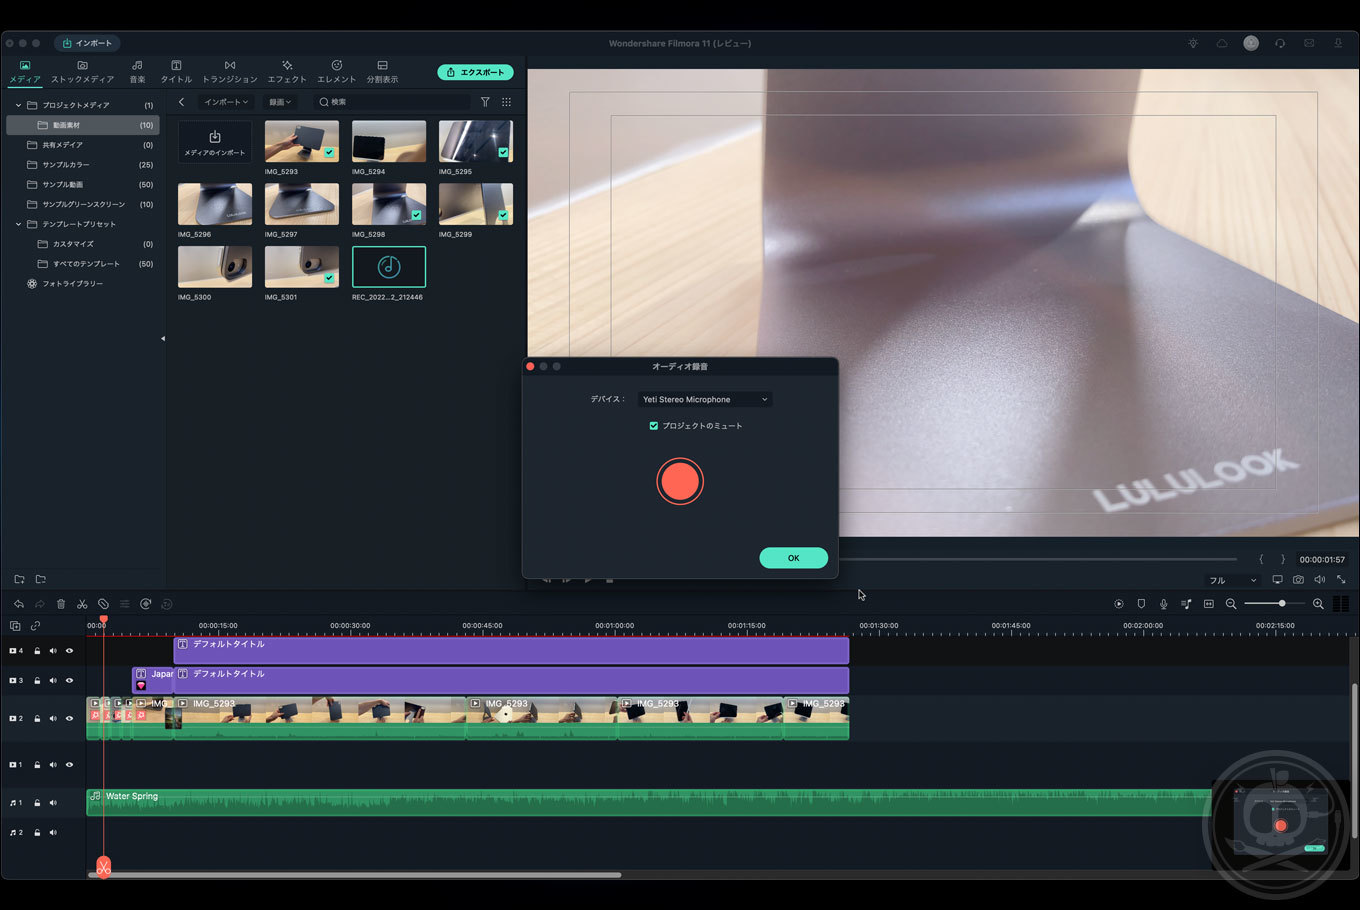This screenshot has width=1360, height=910.
Task: Open the フル preview quality dropdown
Action: [1232, 580]
